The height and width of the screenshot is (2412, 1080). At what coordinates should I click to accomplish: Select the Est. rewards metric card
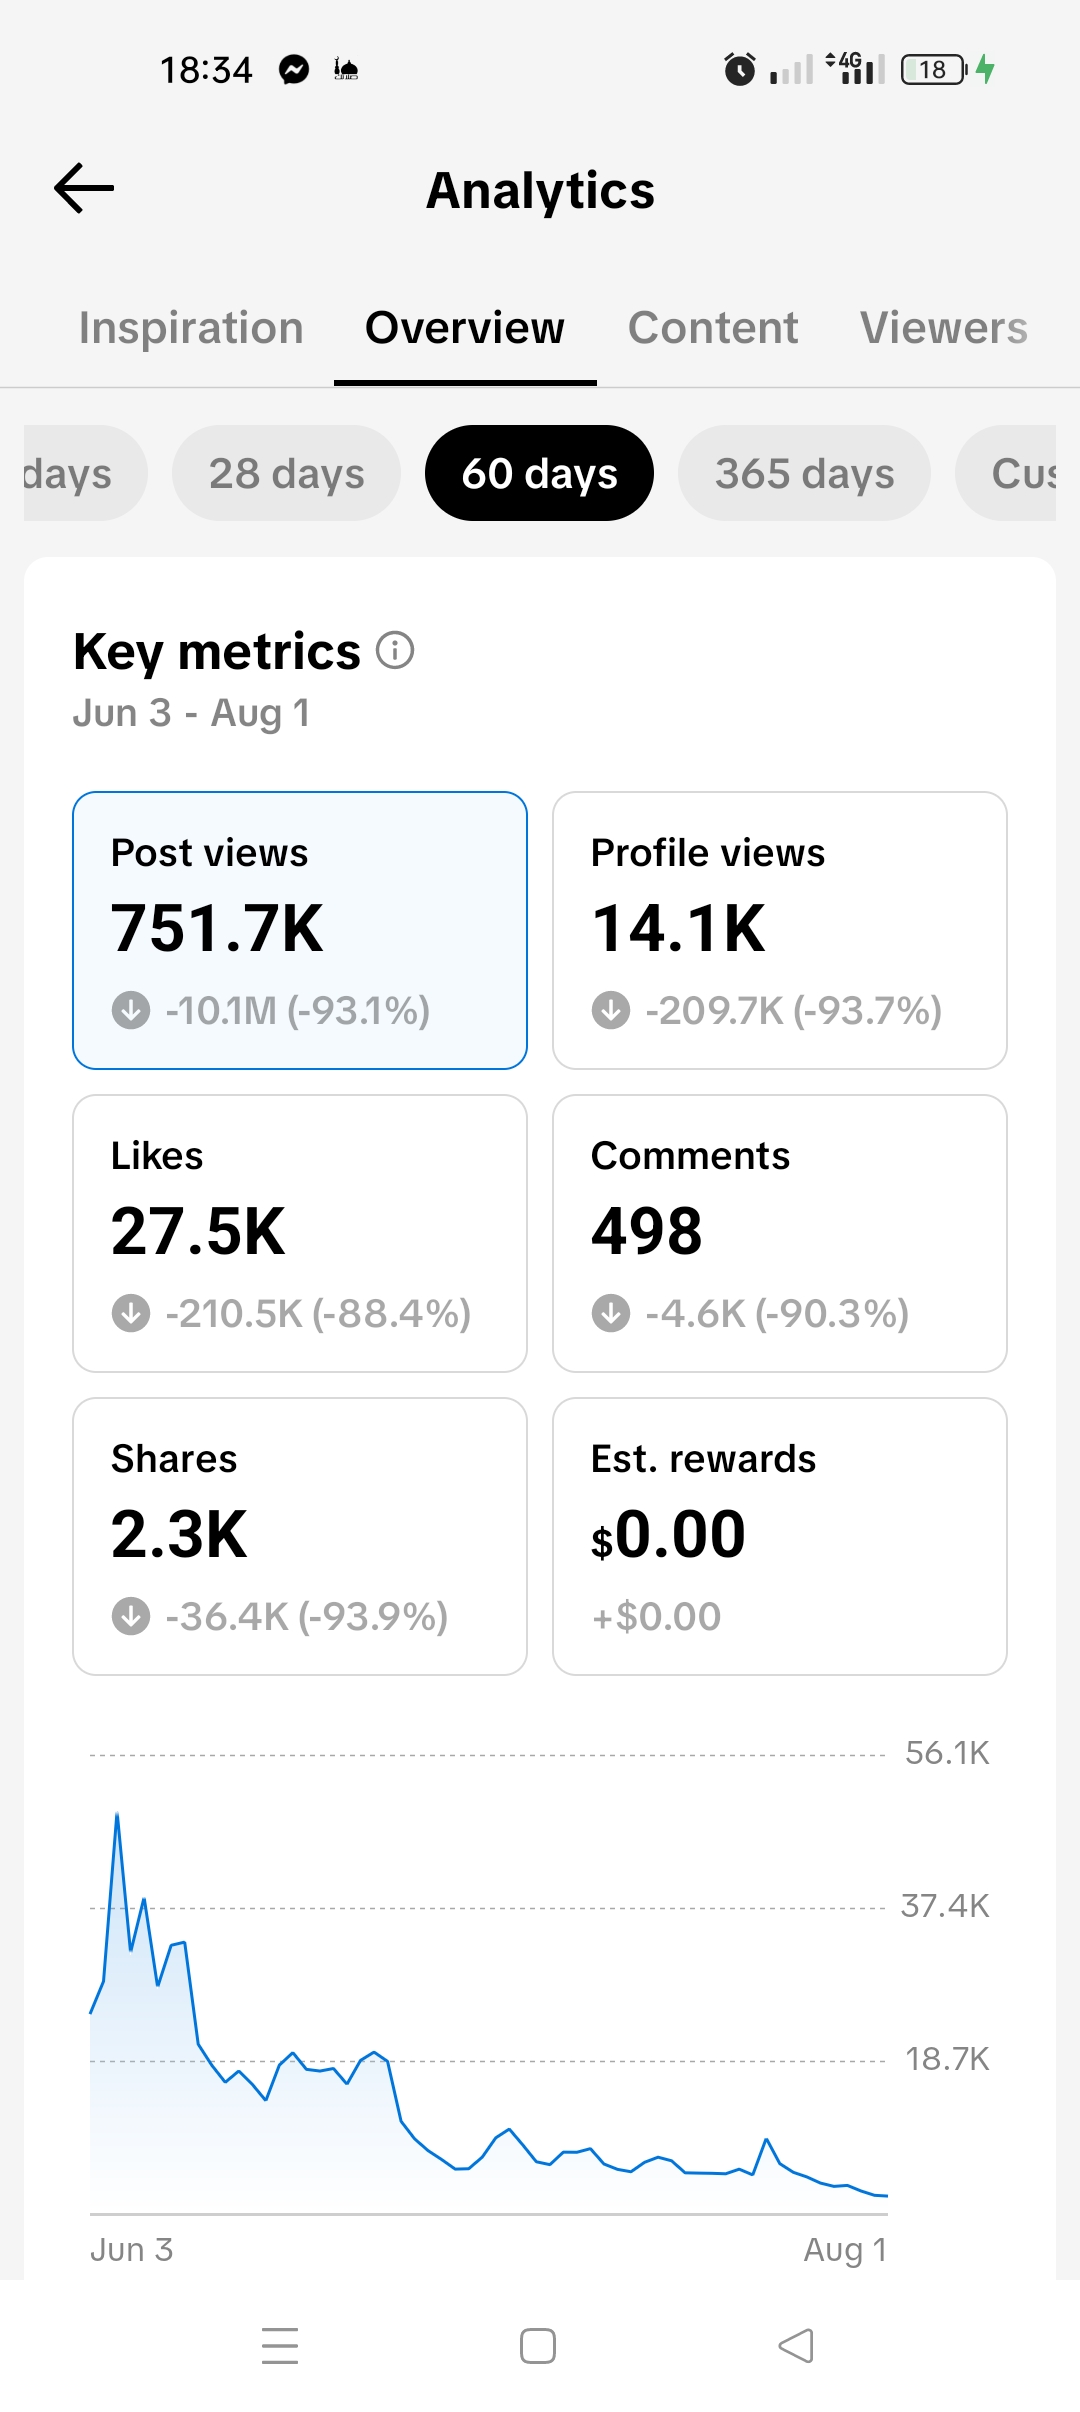click(x=780, y=1536)
